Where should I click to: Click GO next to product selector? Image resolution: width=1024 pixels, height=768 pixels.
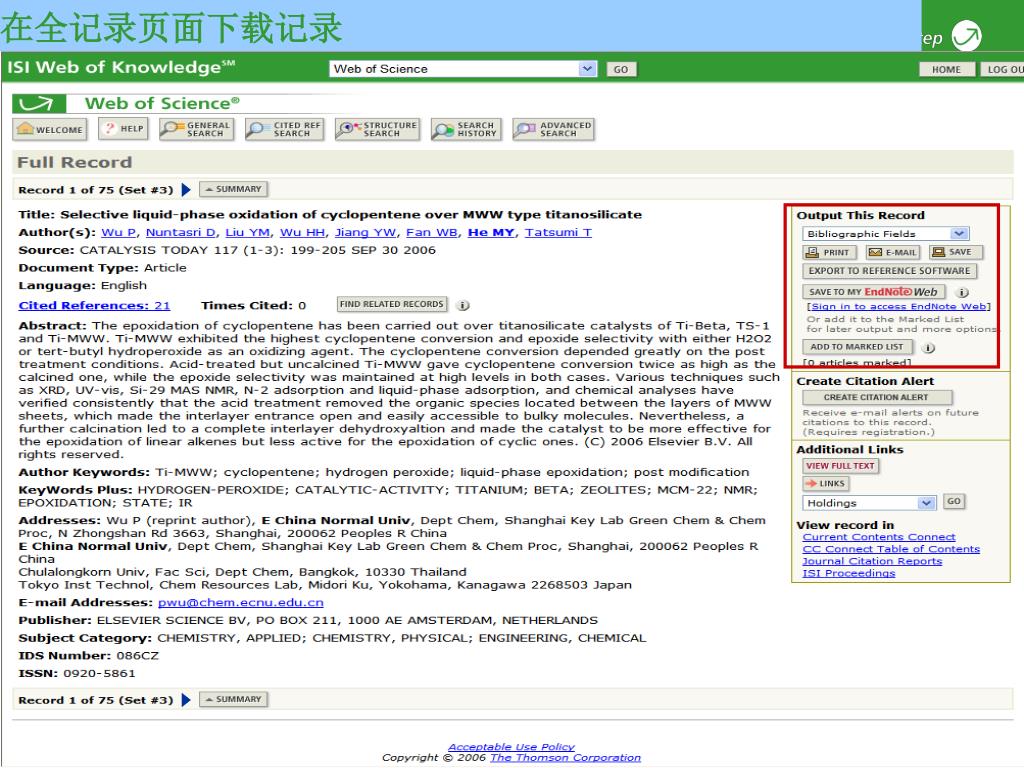click(621, 69)
